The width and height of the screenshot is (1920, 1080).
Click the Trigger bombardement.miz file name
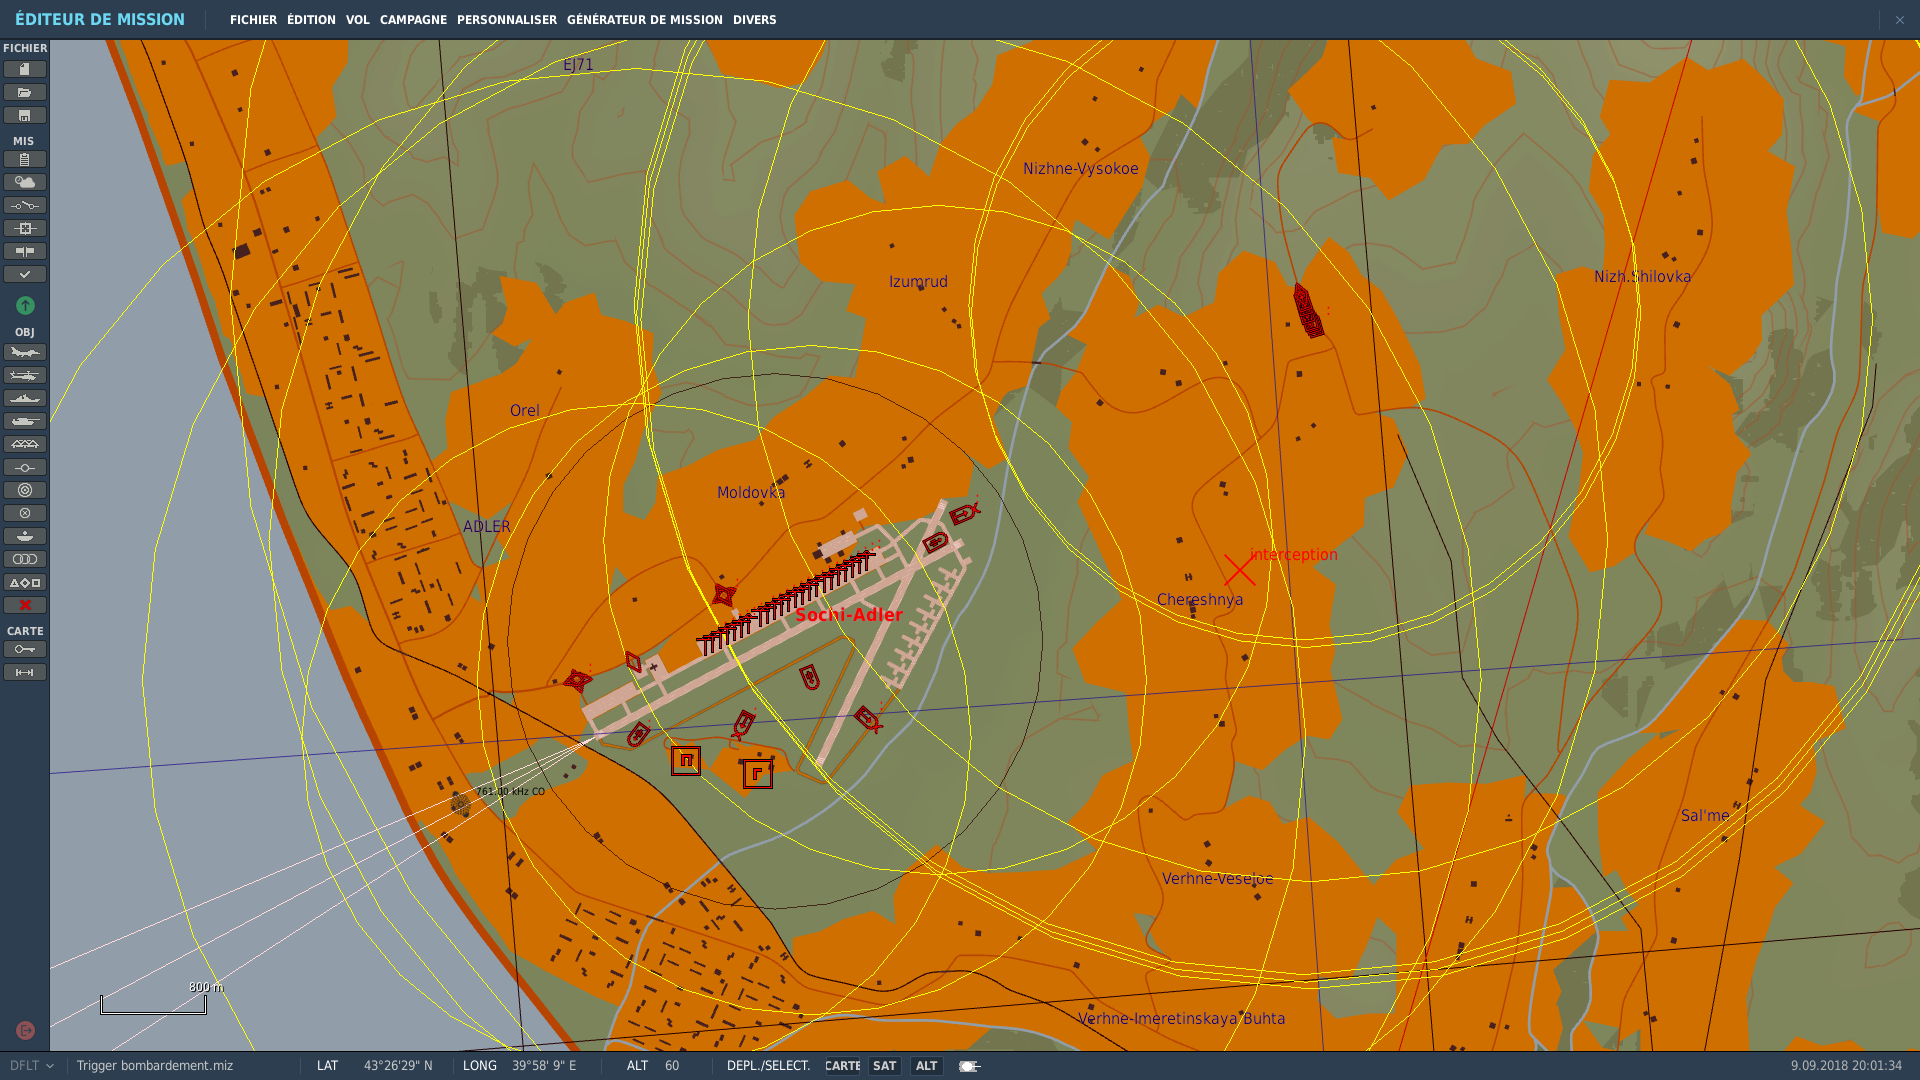click(x=155, y=1066)
